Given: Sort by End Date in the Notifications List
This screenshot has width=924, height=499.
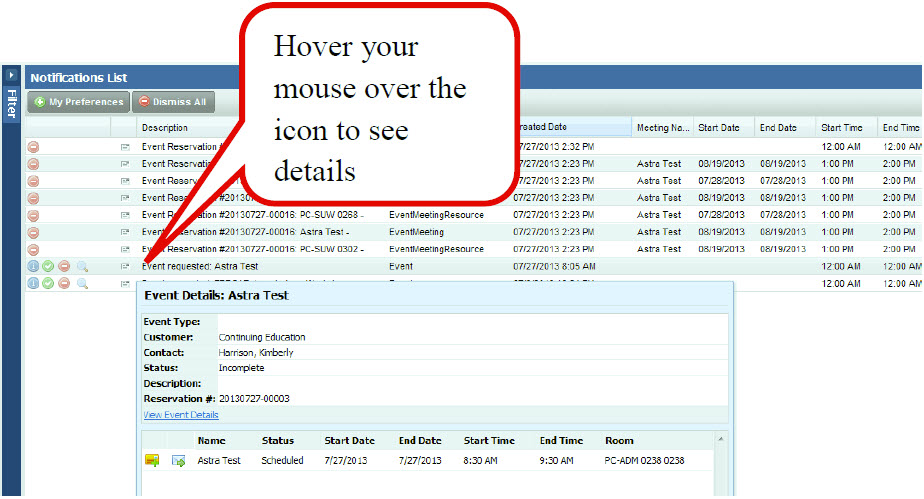Looking at the screenshot, I should coord(778,127).
